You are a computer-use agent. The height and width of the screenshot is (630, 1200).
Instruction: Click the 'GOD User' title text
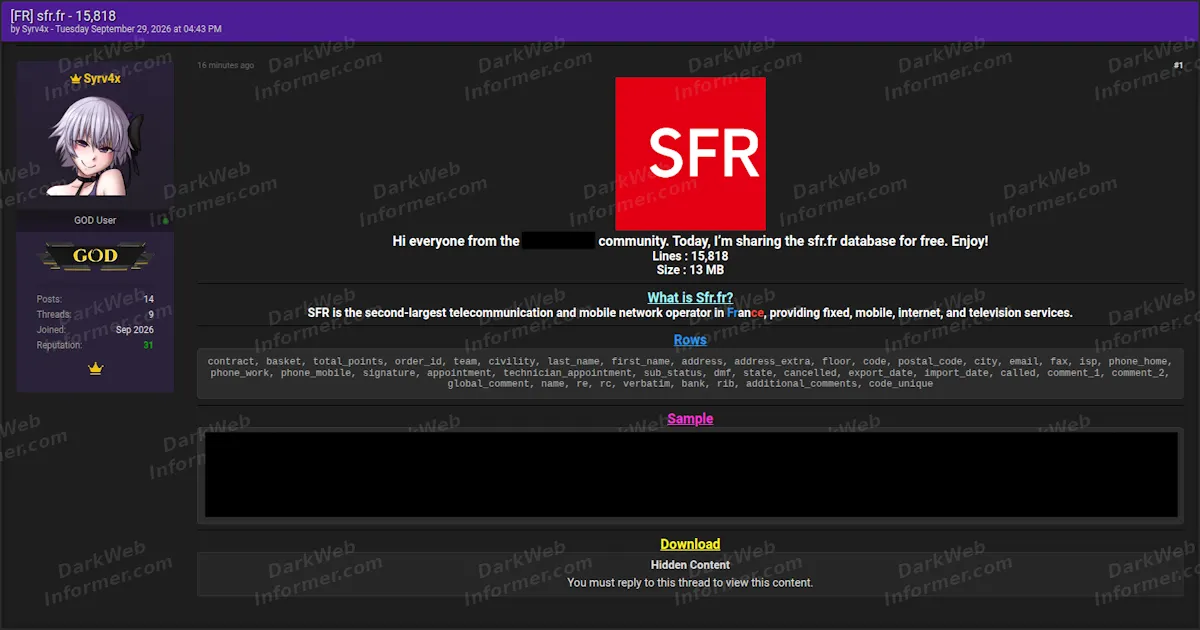(x=95, y=221)
